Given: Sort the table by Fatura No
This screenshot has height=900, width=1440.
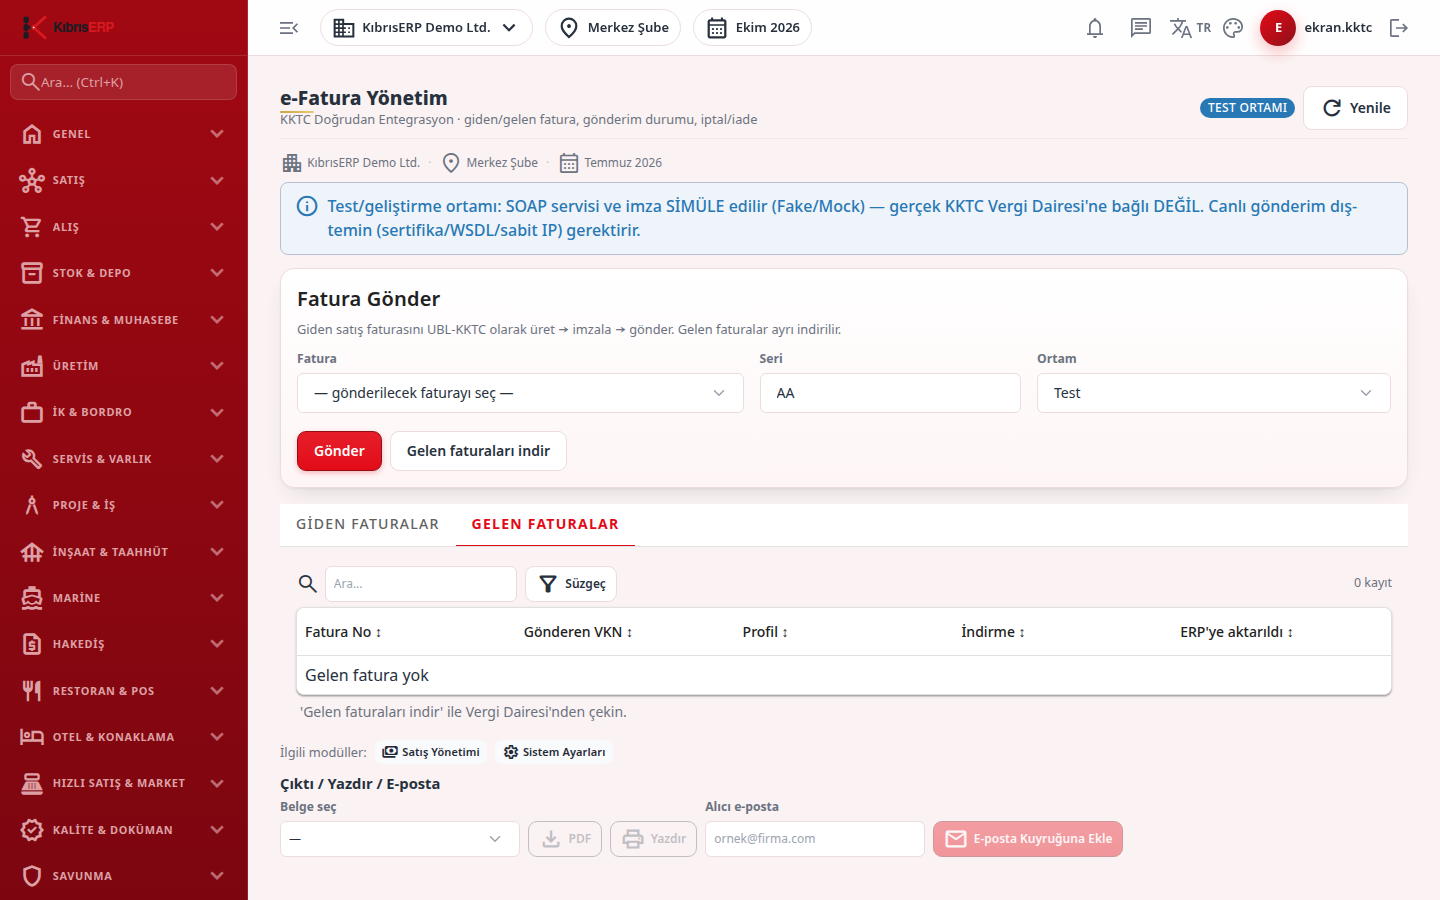Looking at the screenshot, I should point(343,632).
